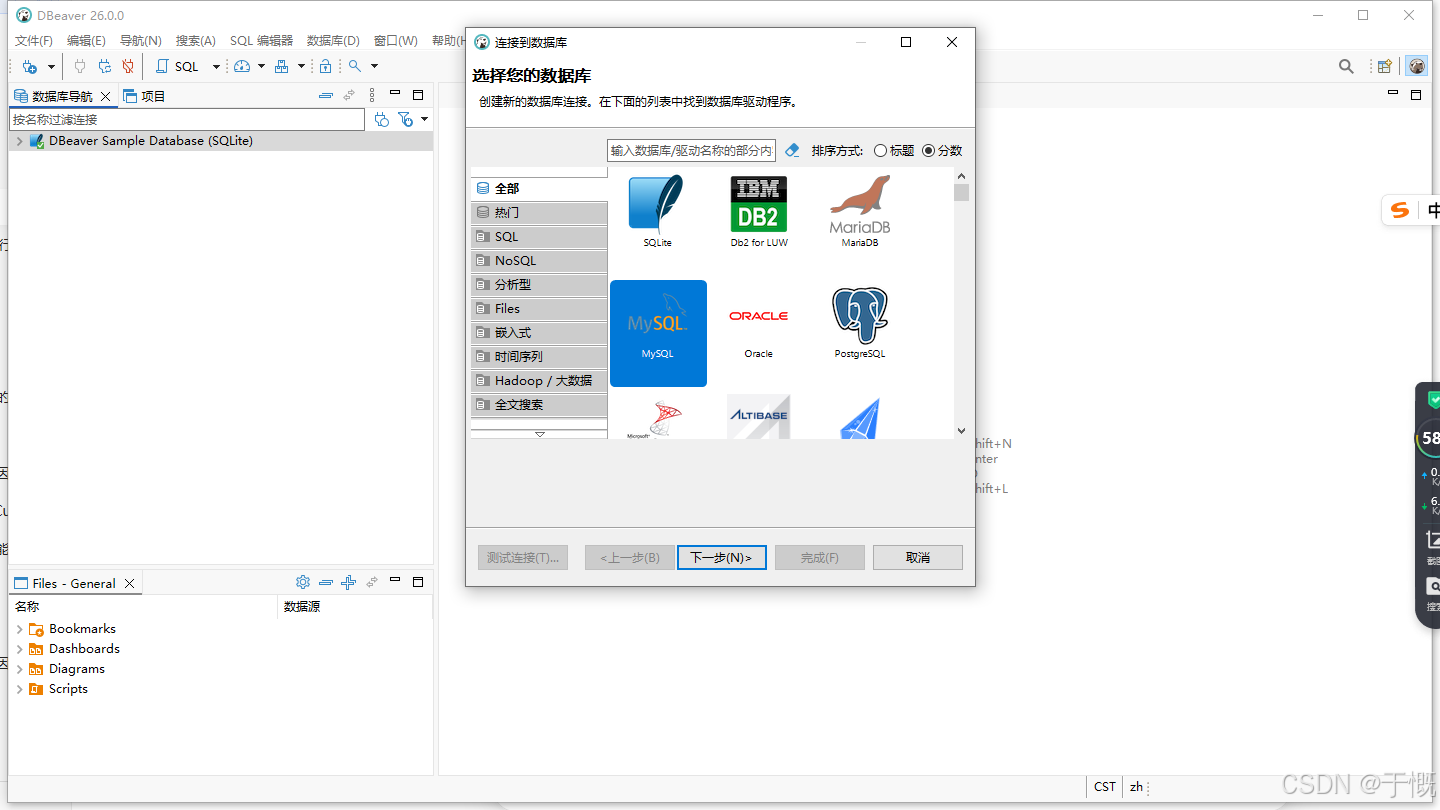Pick the MariaDB database driver
The height and width of the screenshot is (810, 1440).
coord(860,205)
